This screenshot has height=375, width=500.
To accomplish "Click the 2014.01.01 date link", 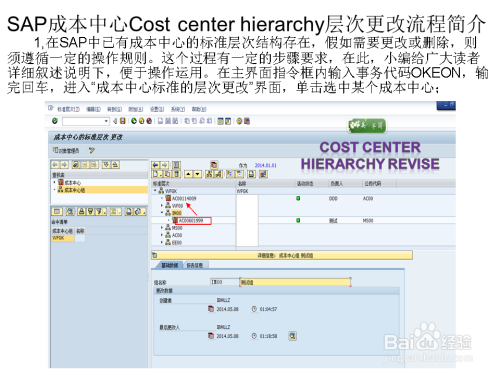I will click(265, 165).
